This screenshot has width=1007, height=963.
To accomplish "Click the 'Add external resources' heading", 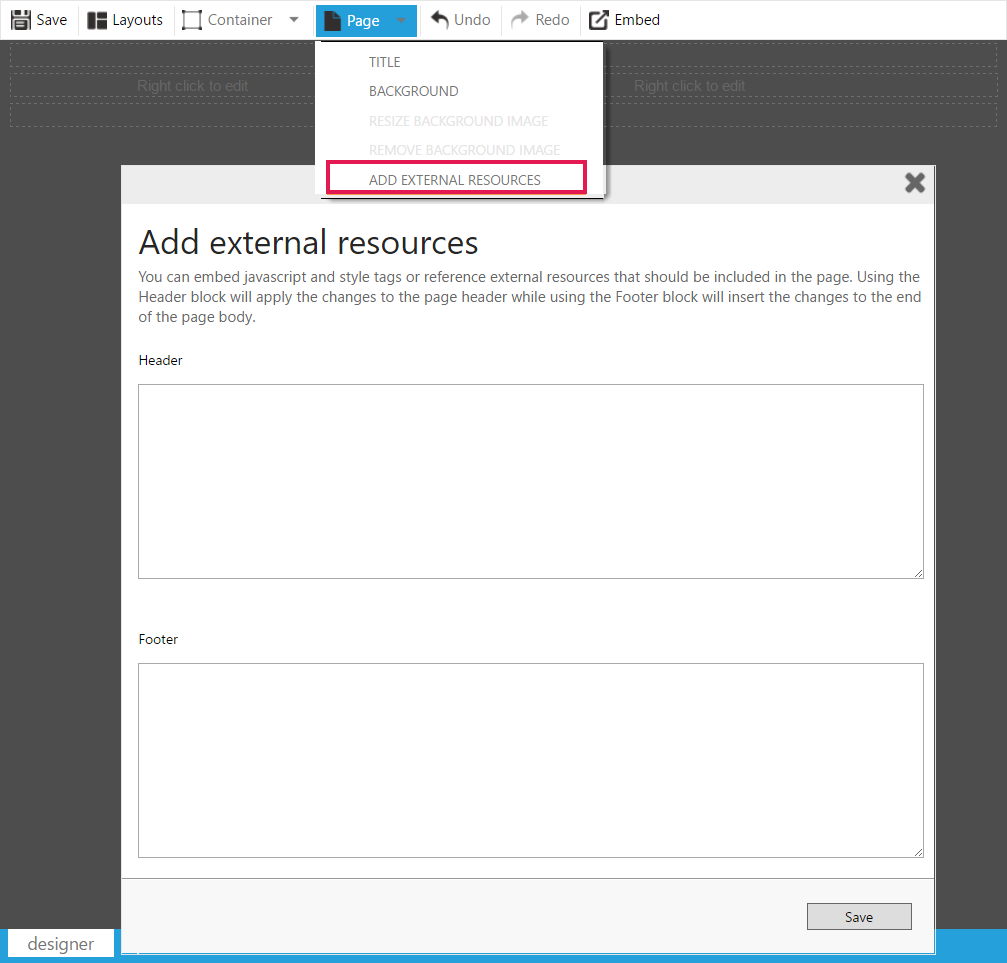I will (308, 243).
